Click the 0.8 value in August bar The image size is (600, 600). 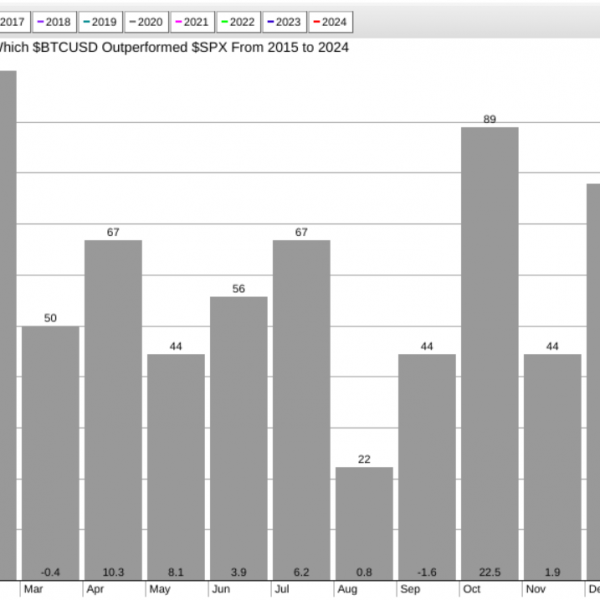364,572
